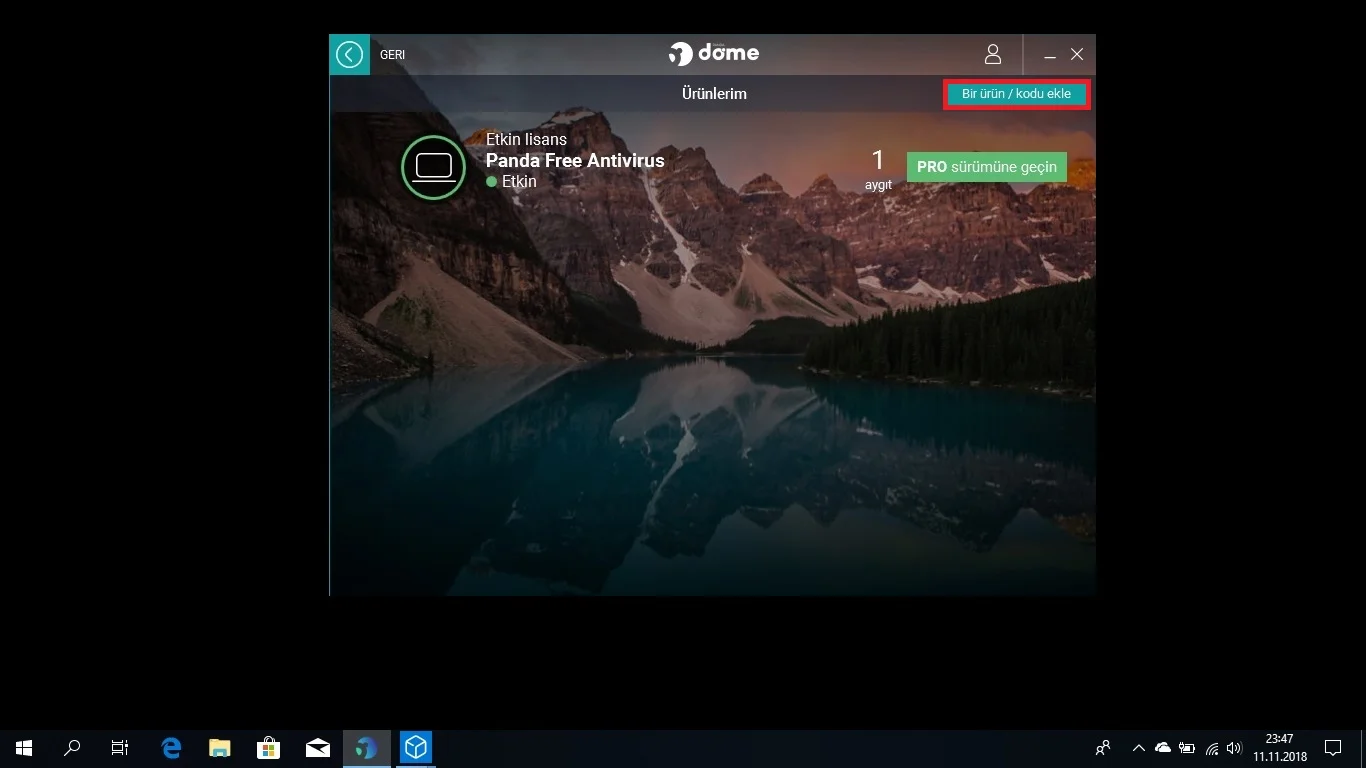Image resolution: width=1366 pixels, height=768 pixels.
Task: Click the back arrow icon
Action: 349,54
